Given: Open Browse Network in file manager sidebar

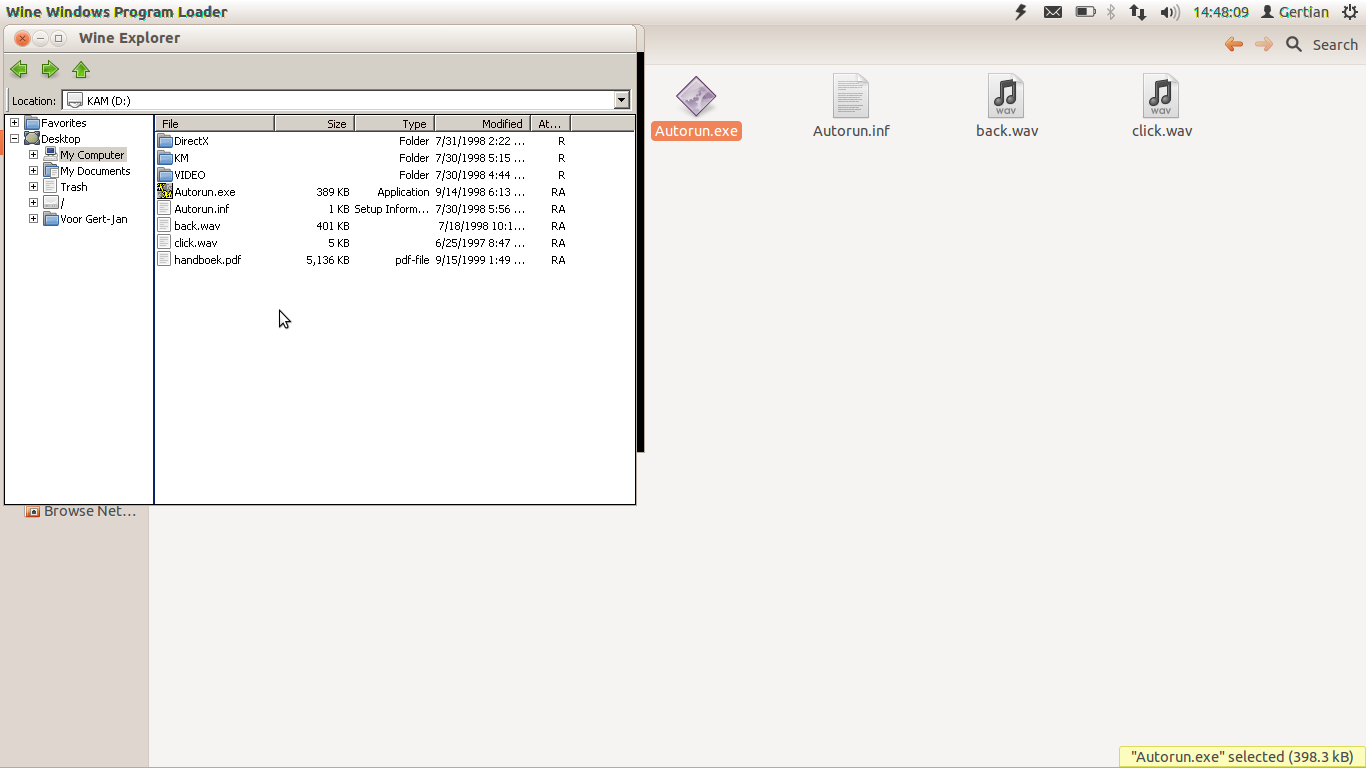Looking at the screenshot, I should point(81,511).
